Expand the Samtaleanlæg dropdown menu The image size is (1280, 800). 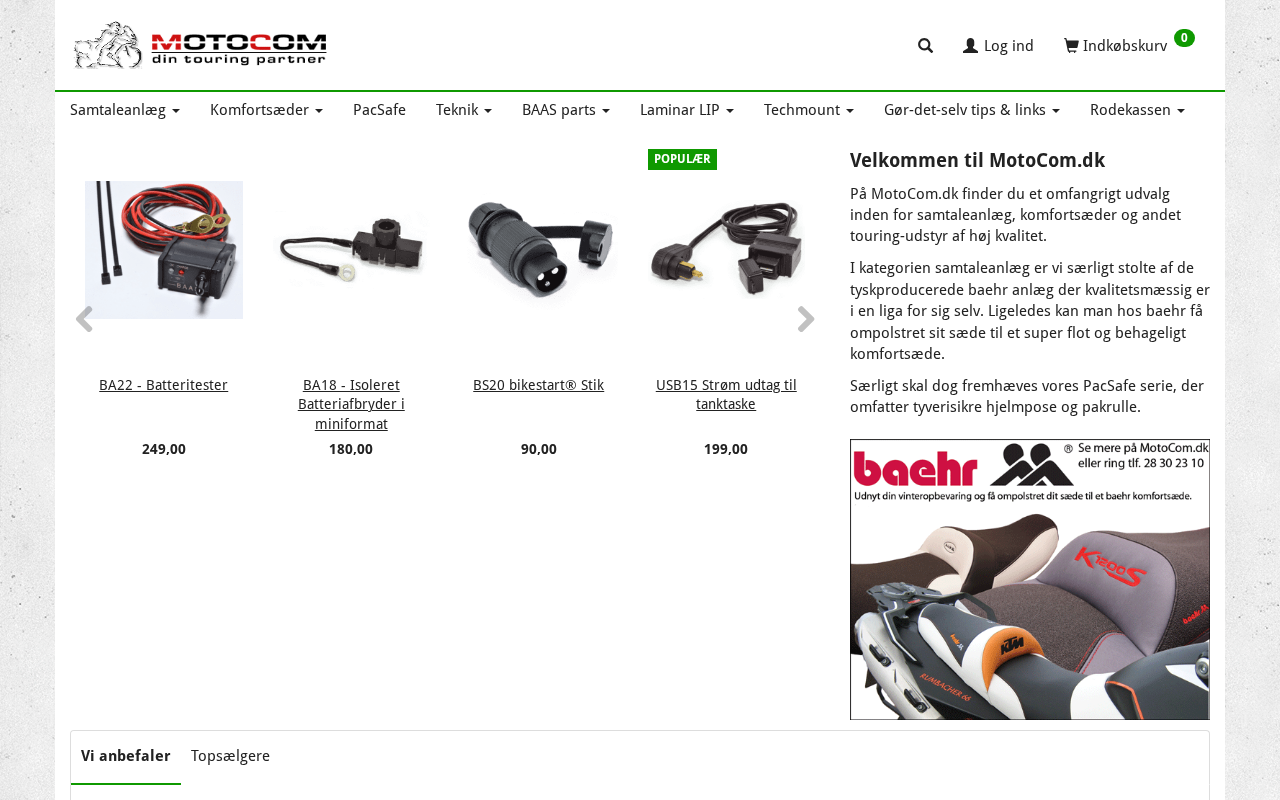tap(125, 110)
